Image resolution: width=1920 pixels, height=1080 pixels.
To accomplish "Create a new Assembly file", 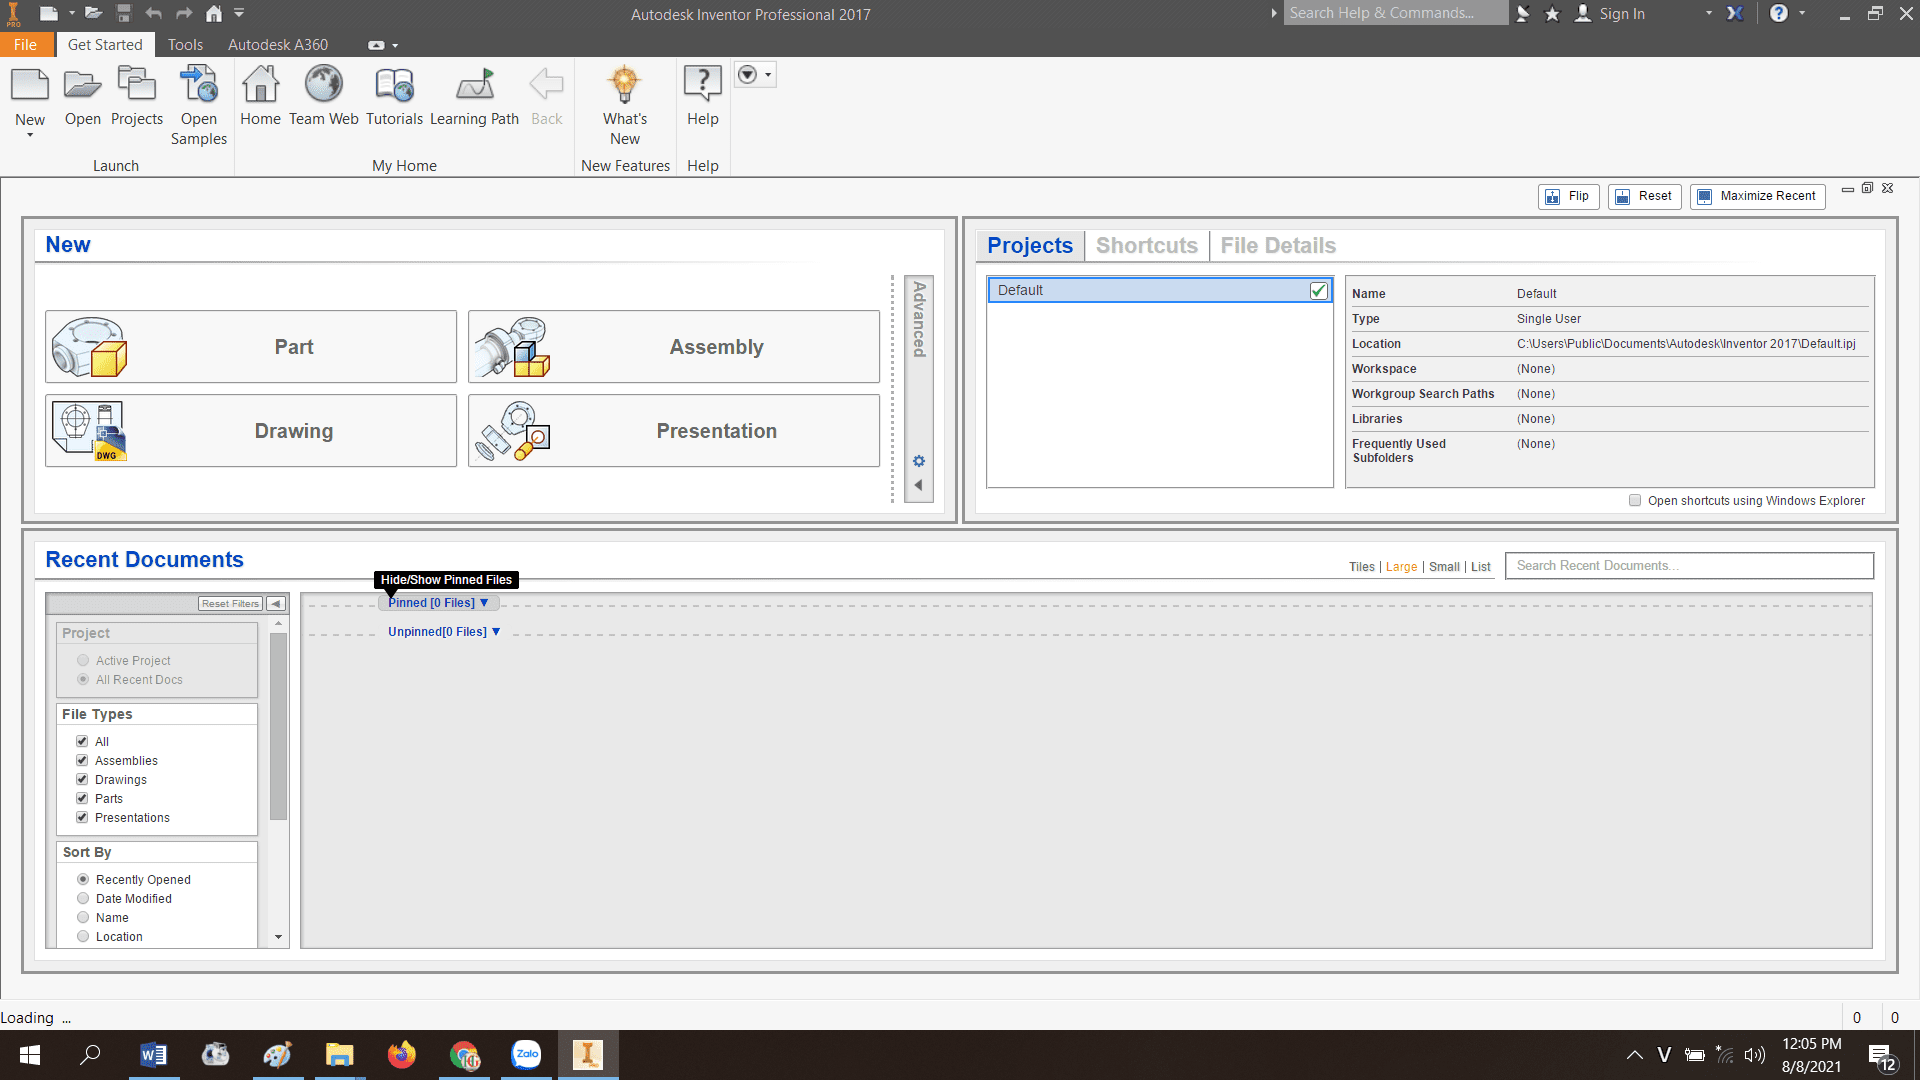I will (x=674, y=347).
